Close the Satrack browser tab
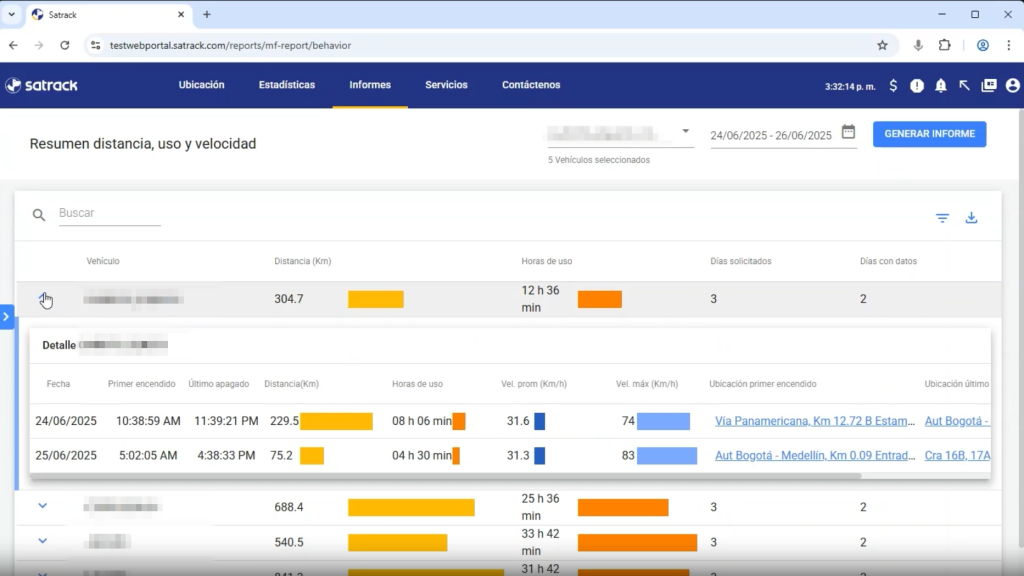Screen dimensions: 1024x576 [x=181, y=14]
